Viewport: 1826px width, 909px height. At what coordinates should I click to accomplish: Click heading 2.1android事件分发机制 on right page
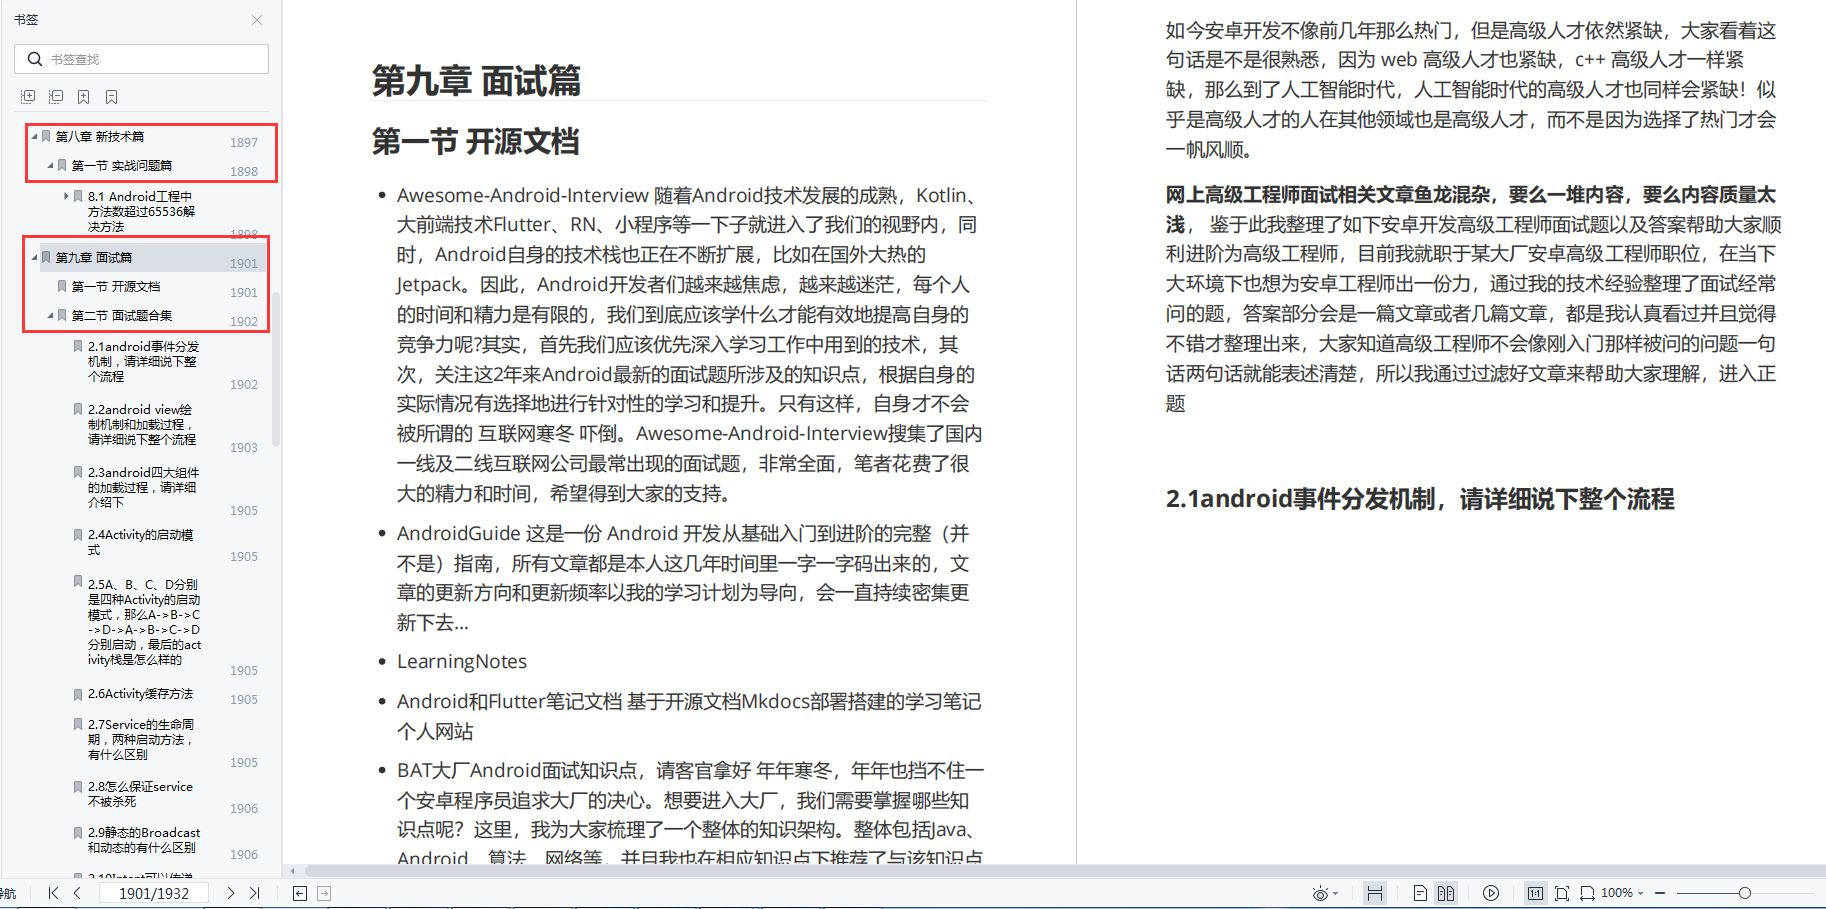pos(1420,499)
